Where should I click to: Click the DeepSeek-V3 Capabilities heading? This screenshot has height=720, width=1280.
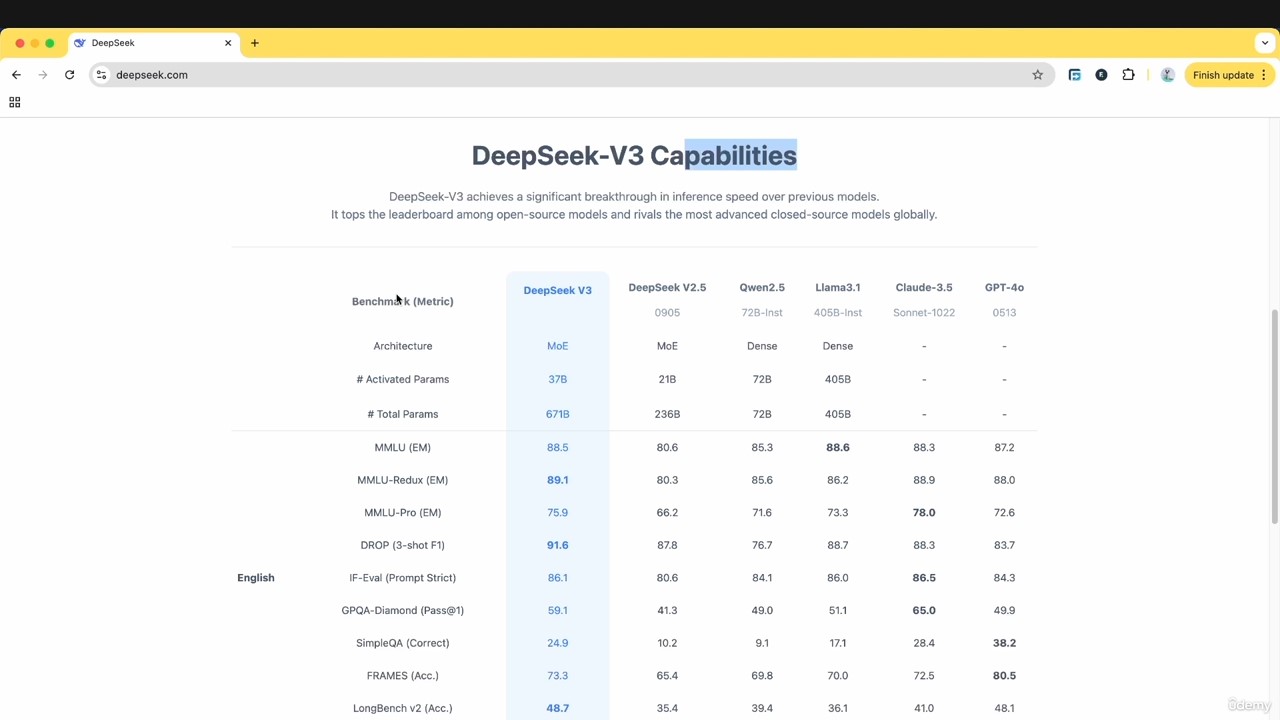point(634,156)
